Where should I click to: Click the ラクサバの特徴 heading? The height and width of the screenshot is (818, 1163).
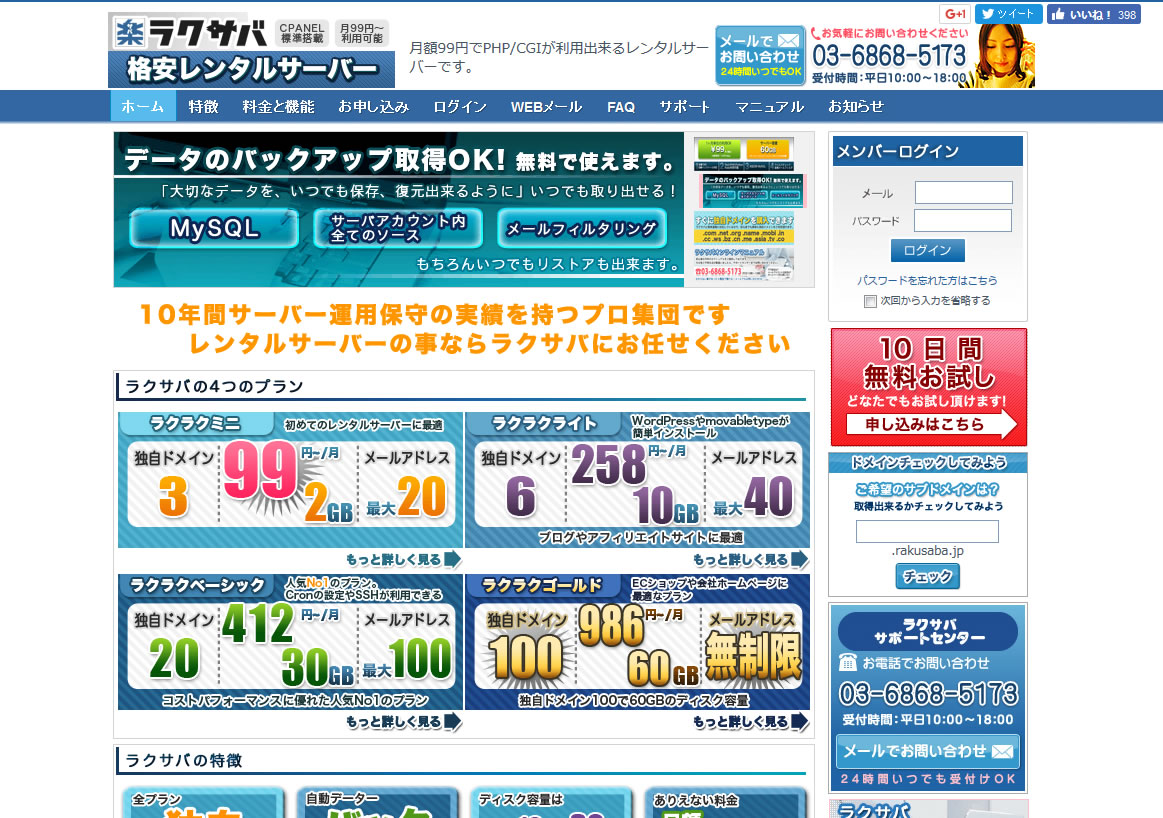(183, 760)
